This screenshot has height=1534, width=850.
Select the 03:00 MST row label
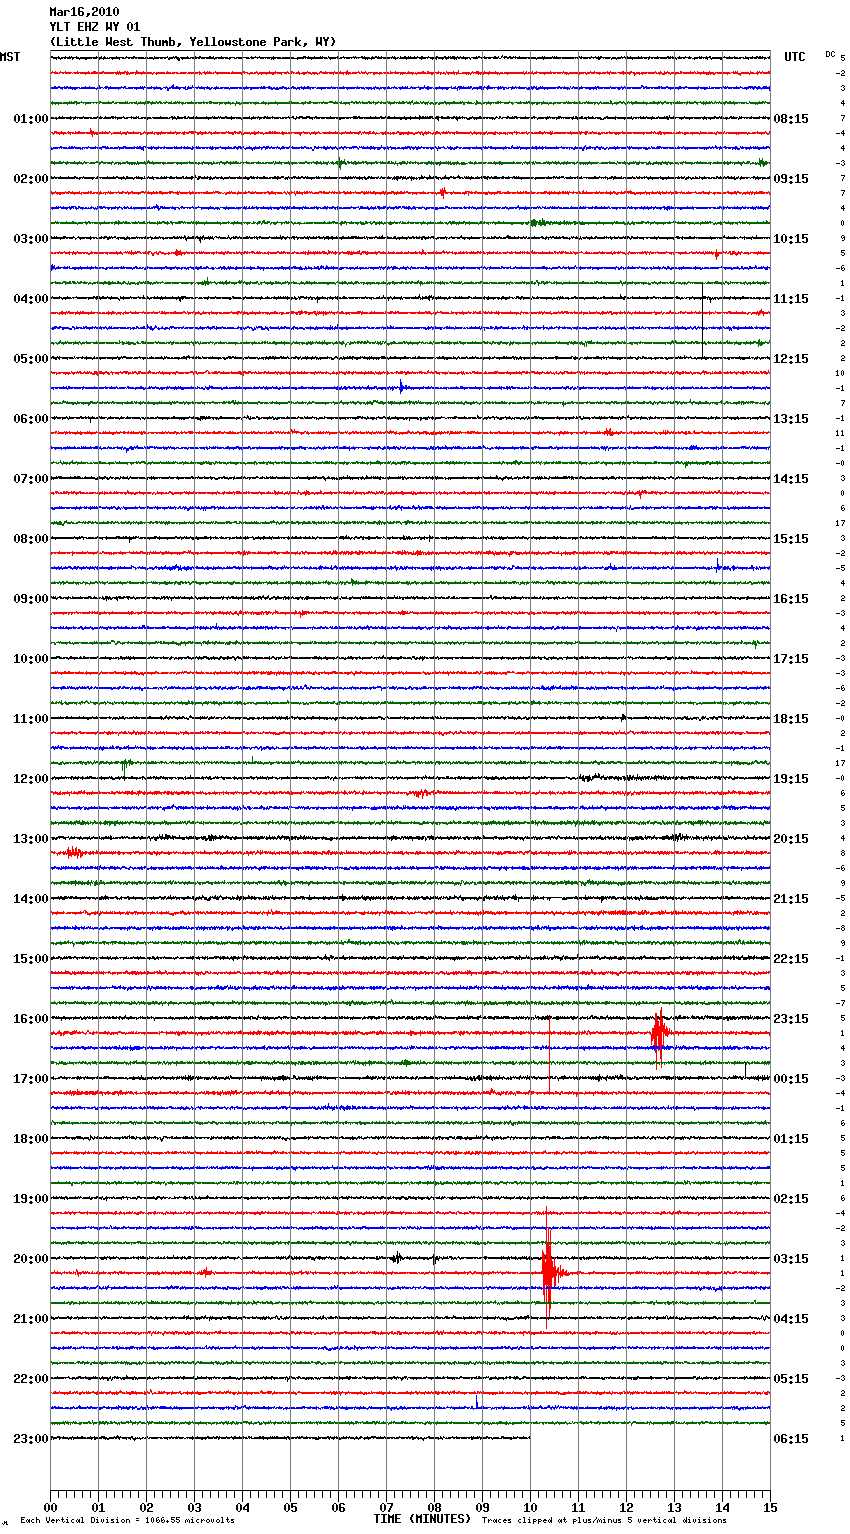[31, 239]
